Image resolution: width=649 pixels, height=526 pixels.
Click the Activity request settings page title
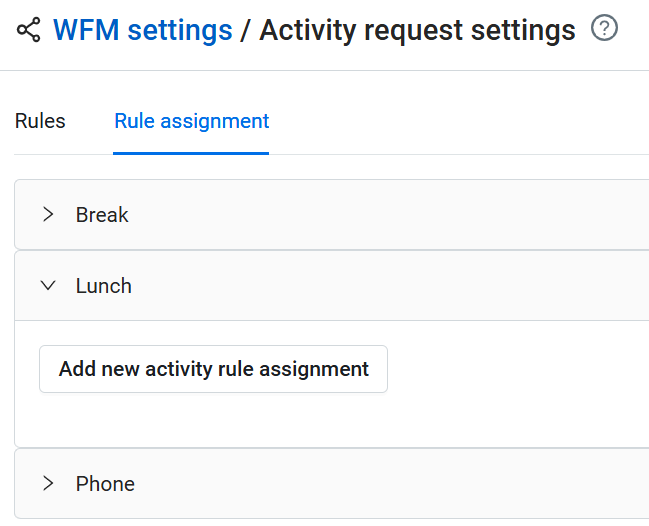tap(417, 30)
